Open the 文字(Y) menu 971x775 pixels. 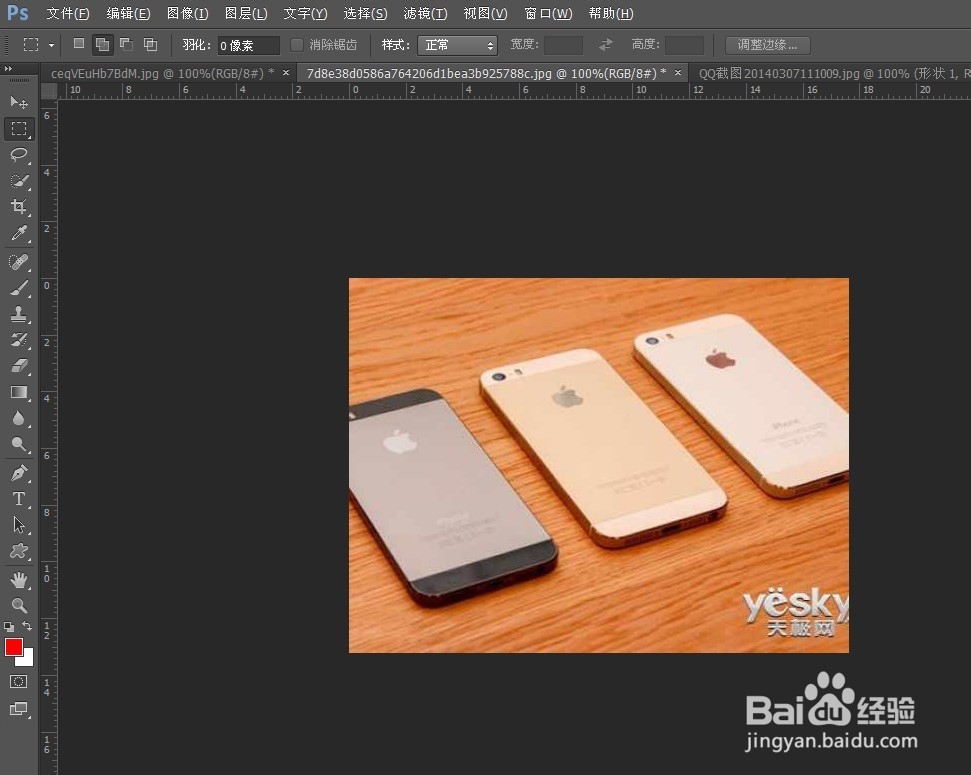305,13
